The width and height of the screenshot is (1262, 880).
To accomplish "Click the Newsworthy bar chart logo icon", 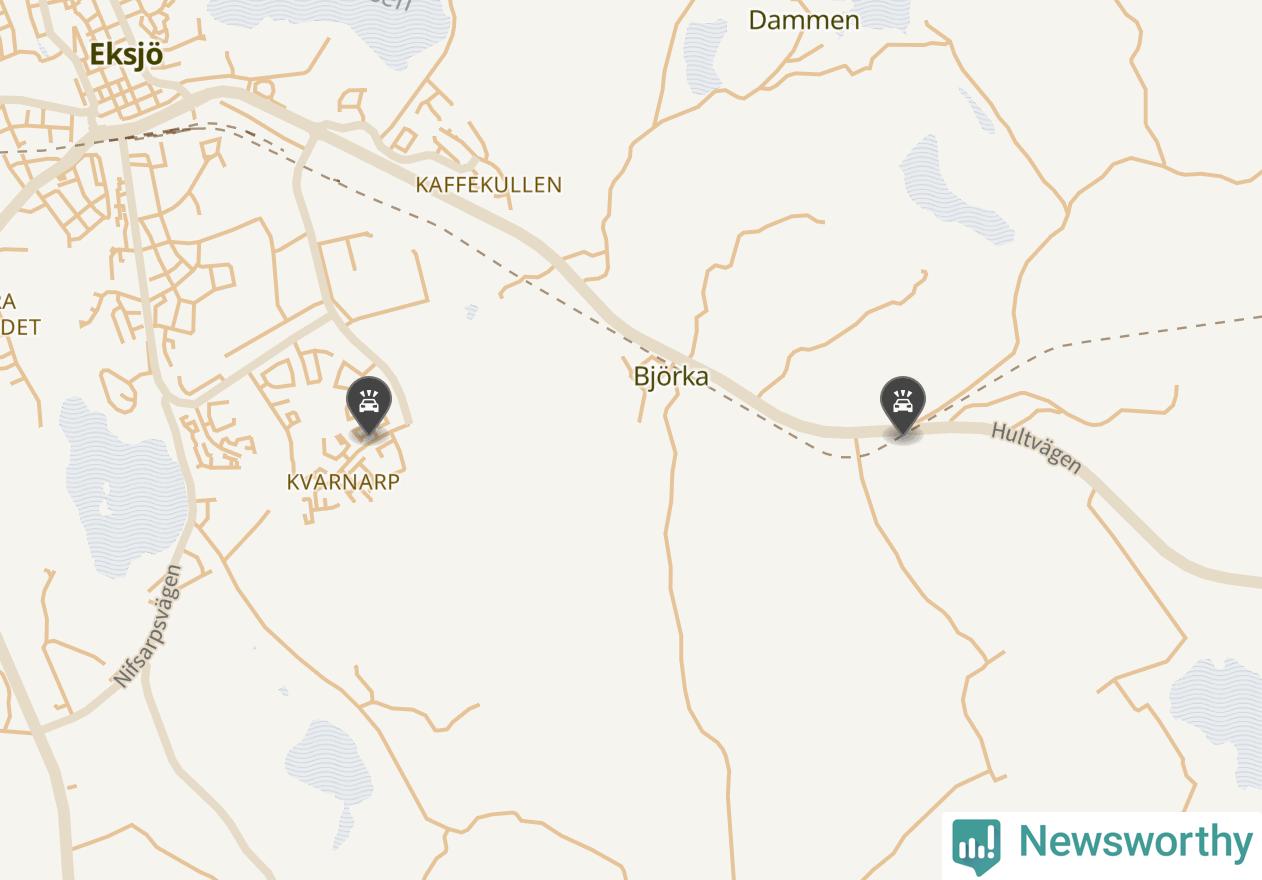I will click(x=976, y=845).
